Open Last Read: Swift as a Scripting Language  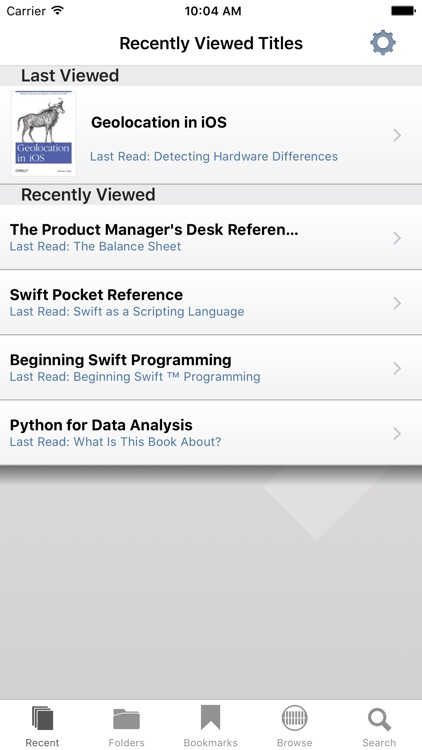tap(127, 311)
